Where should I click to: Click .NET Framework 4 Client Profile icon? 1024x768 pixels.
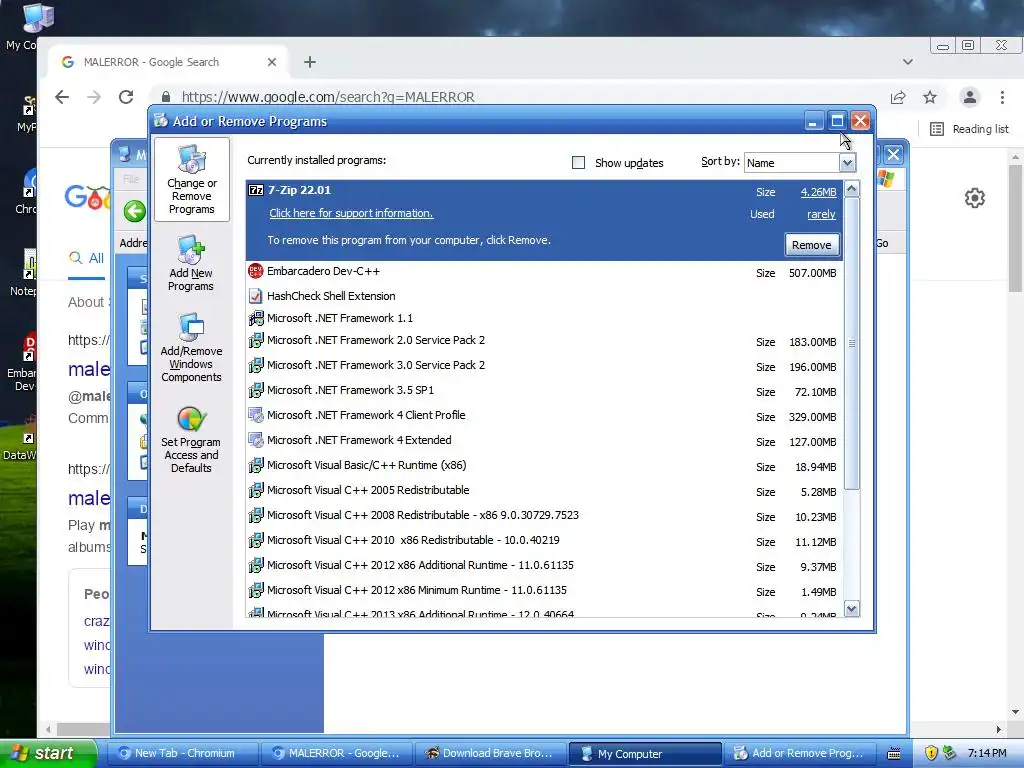tap(256, 415)
